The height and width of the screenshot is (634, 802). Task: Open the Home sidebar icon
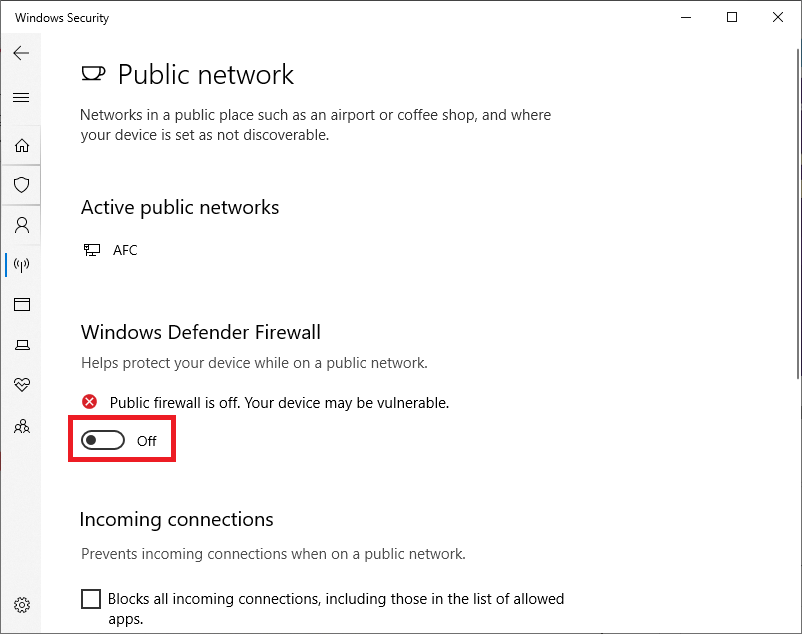[21, 145]
